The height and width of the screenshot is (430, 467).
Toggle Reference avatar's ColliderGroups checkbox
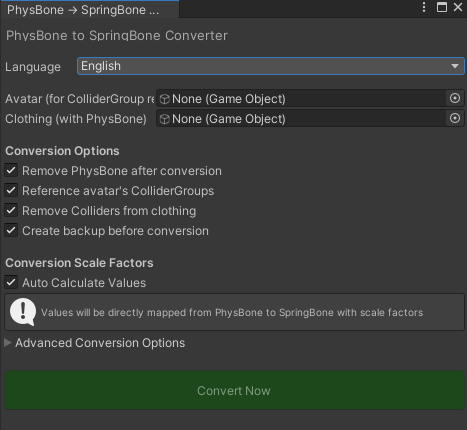11,190
